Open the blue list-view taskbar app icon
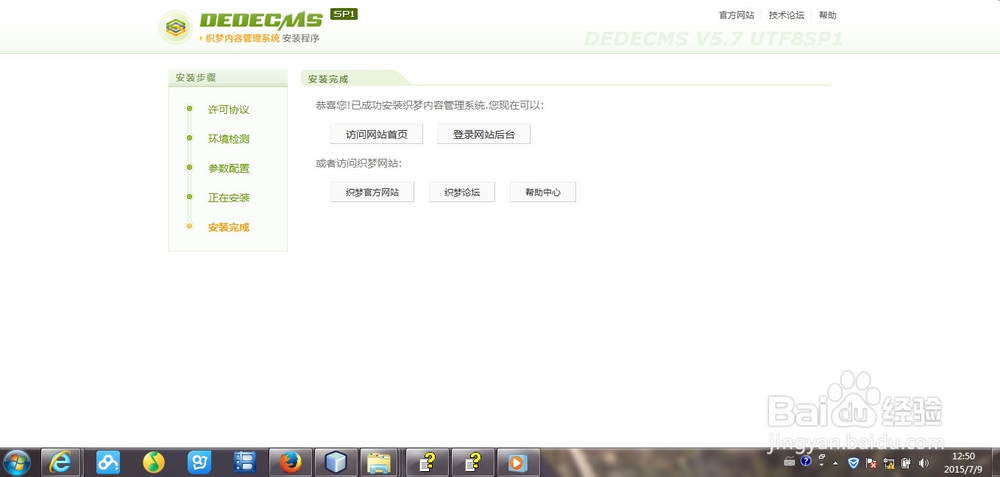Viewport: 1000px width, 477px height. click(245, 463)
